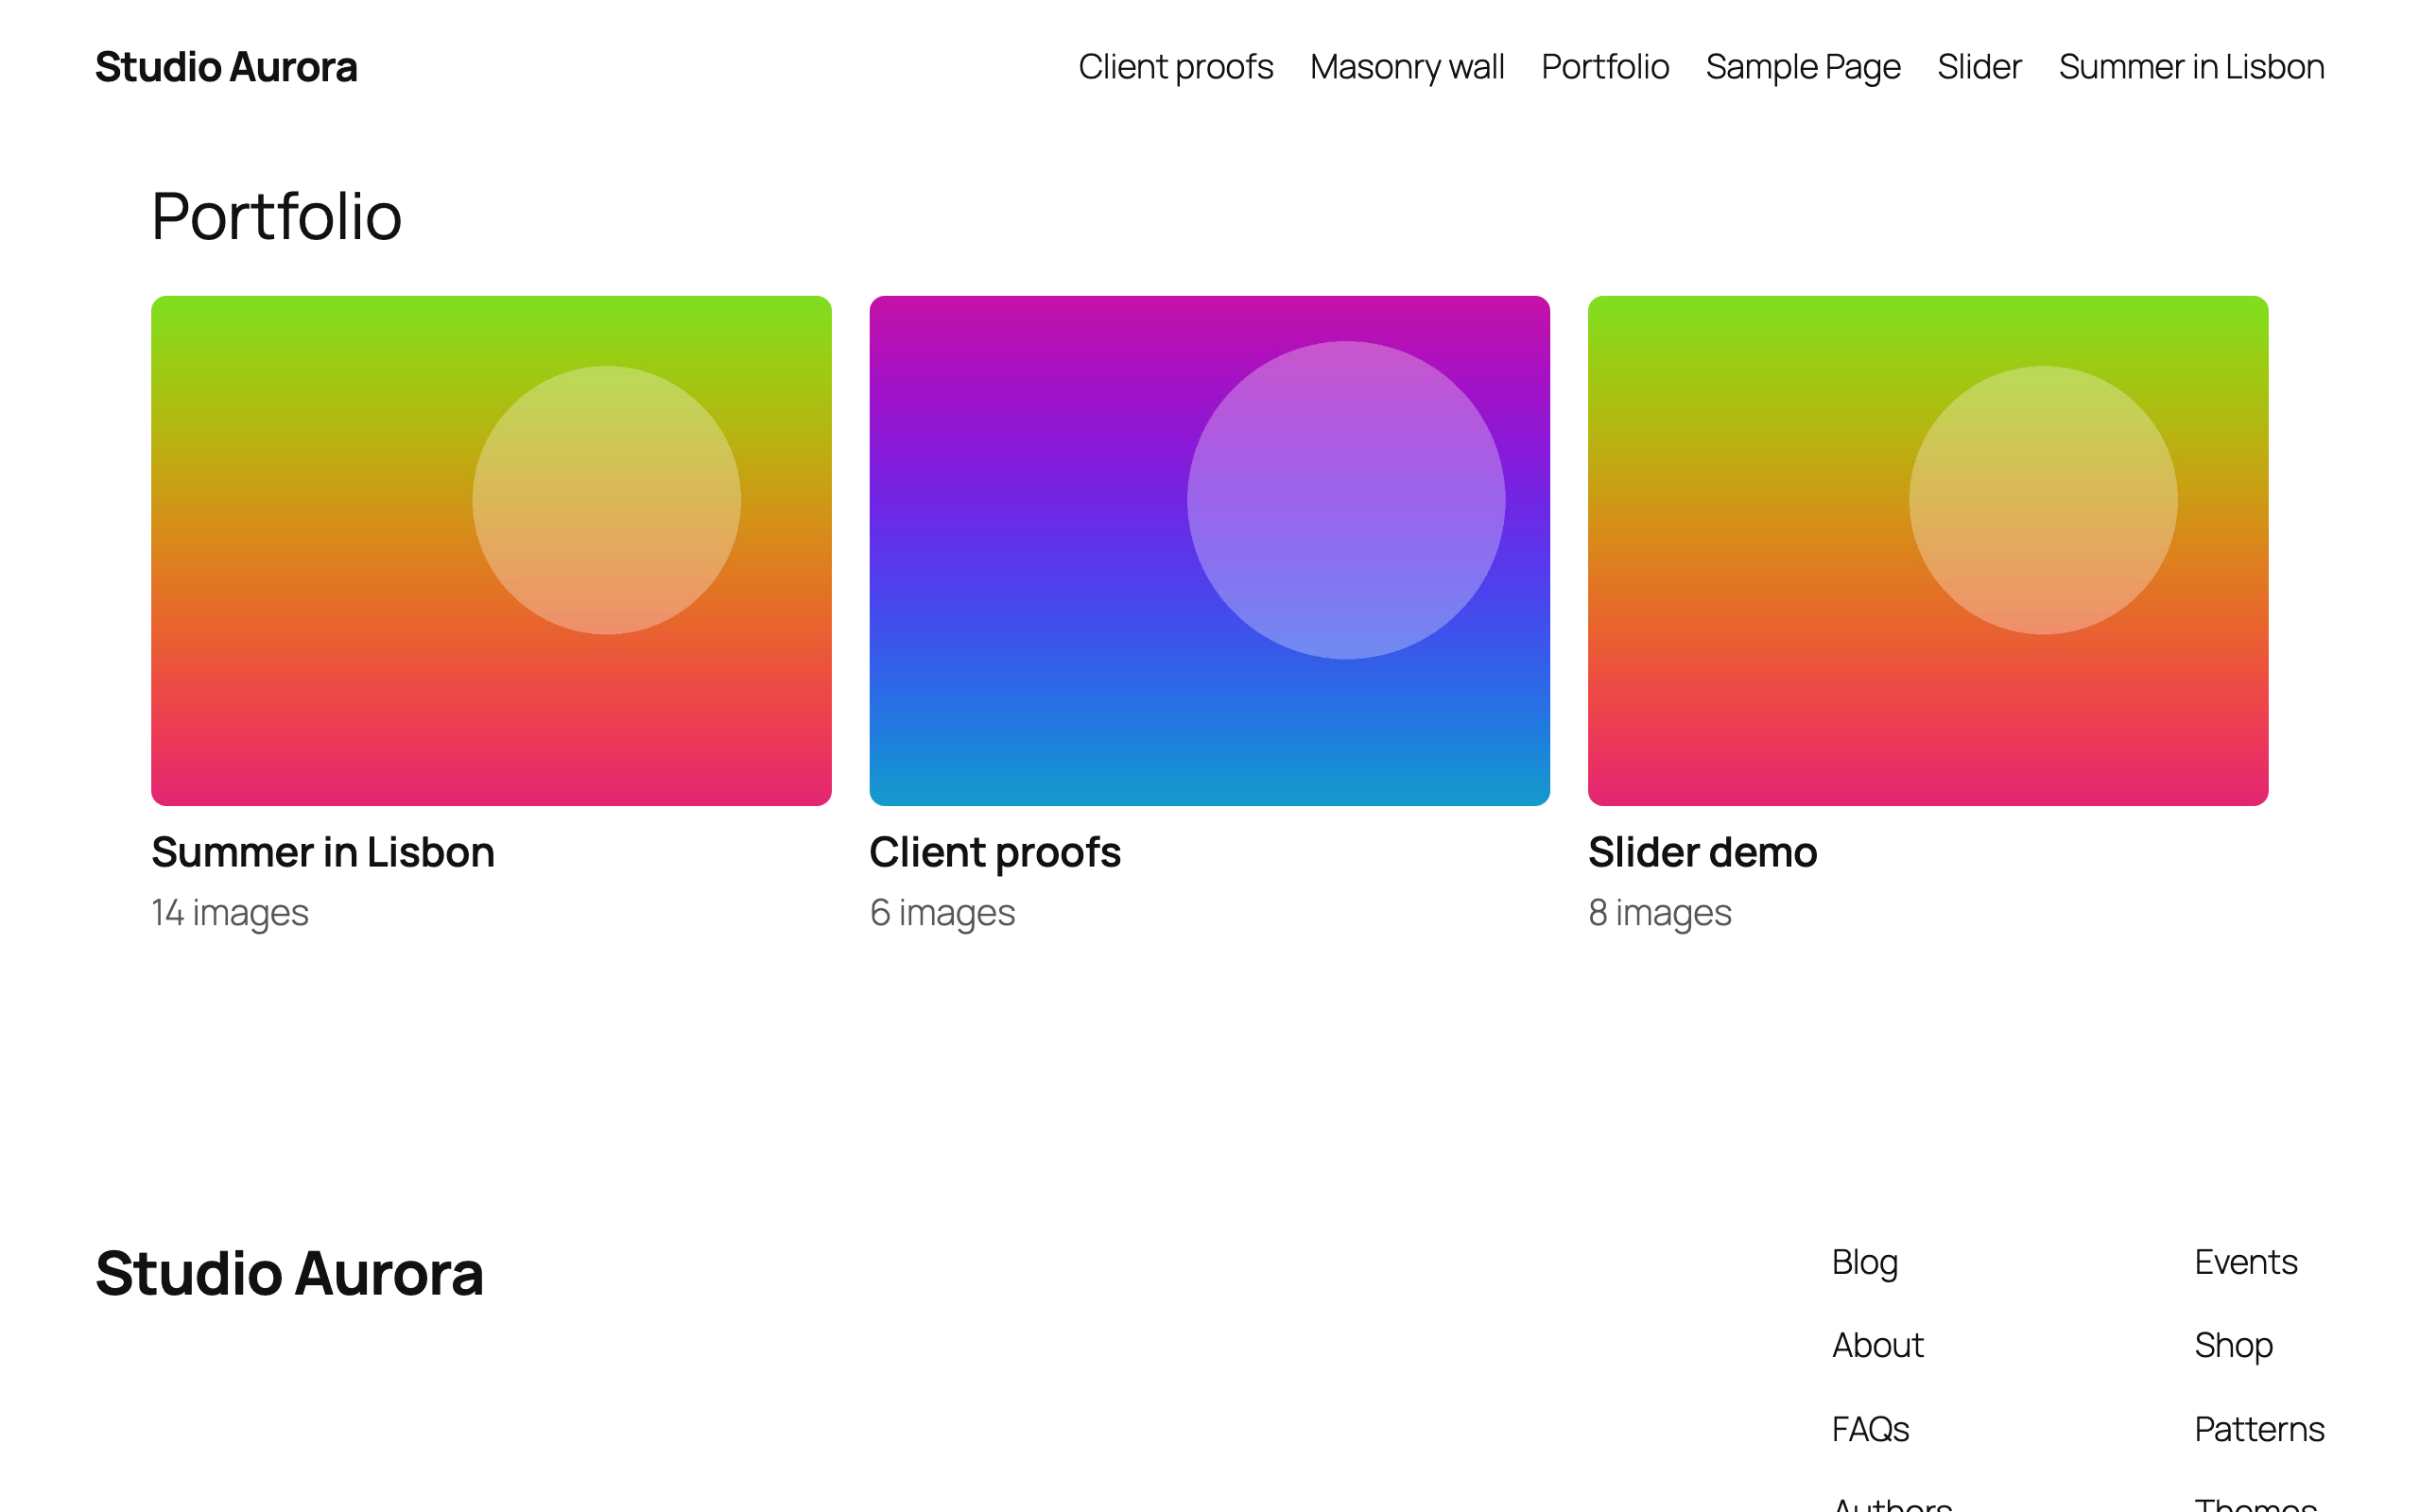Screen dimensions: 2420x1512
Task: Open the Slider demo gallery thumbnail
Action: tap(1928, 550)
